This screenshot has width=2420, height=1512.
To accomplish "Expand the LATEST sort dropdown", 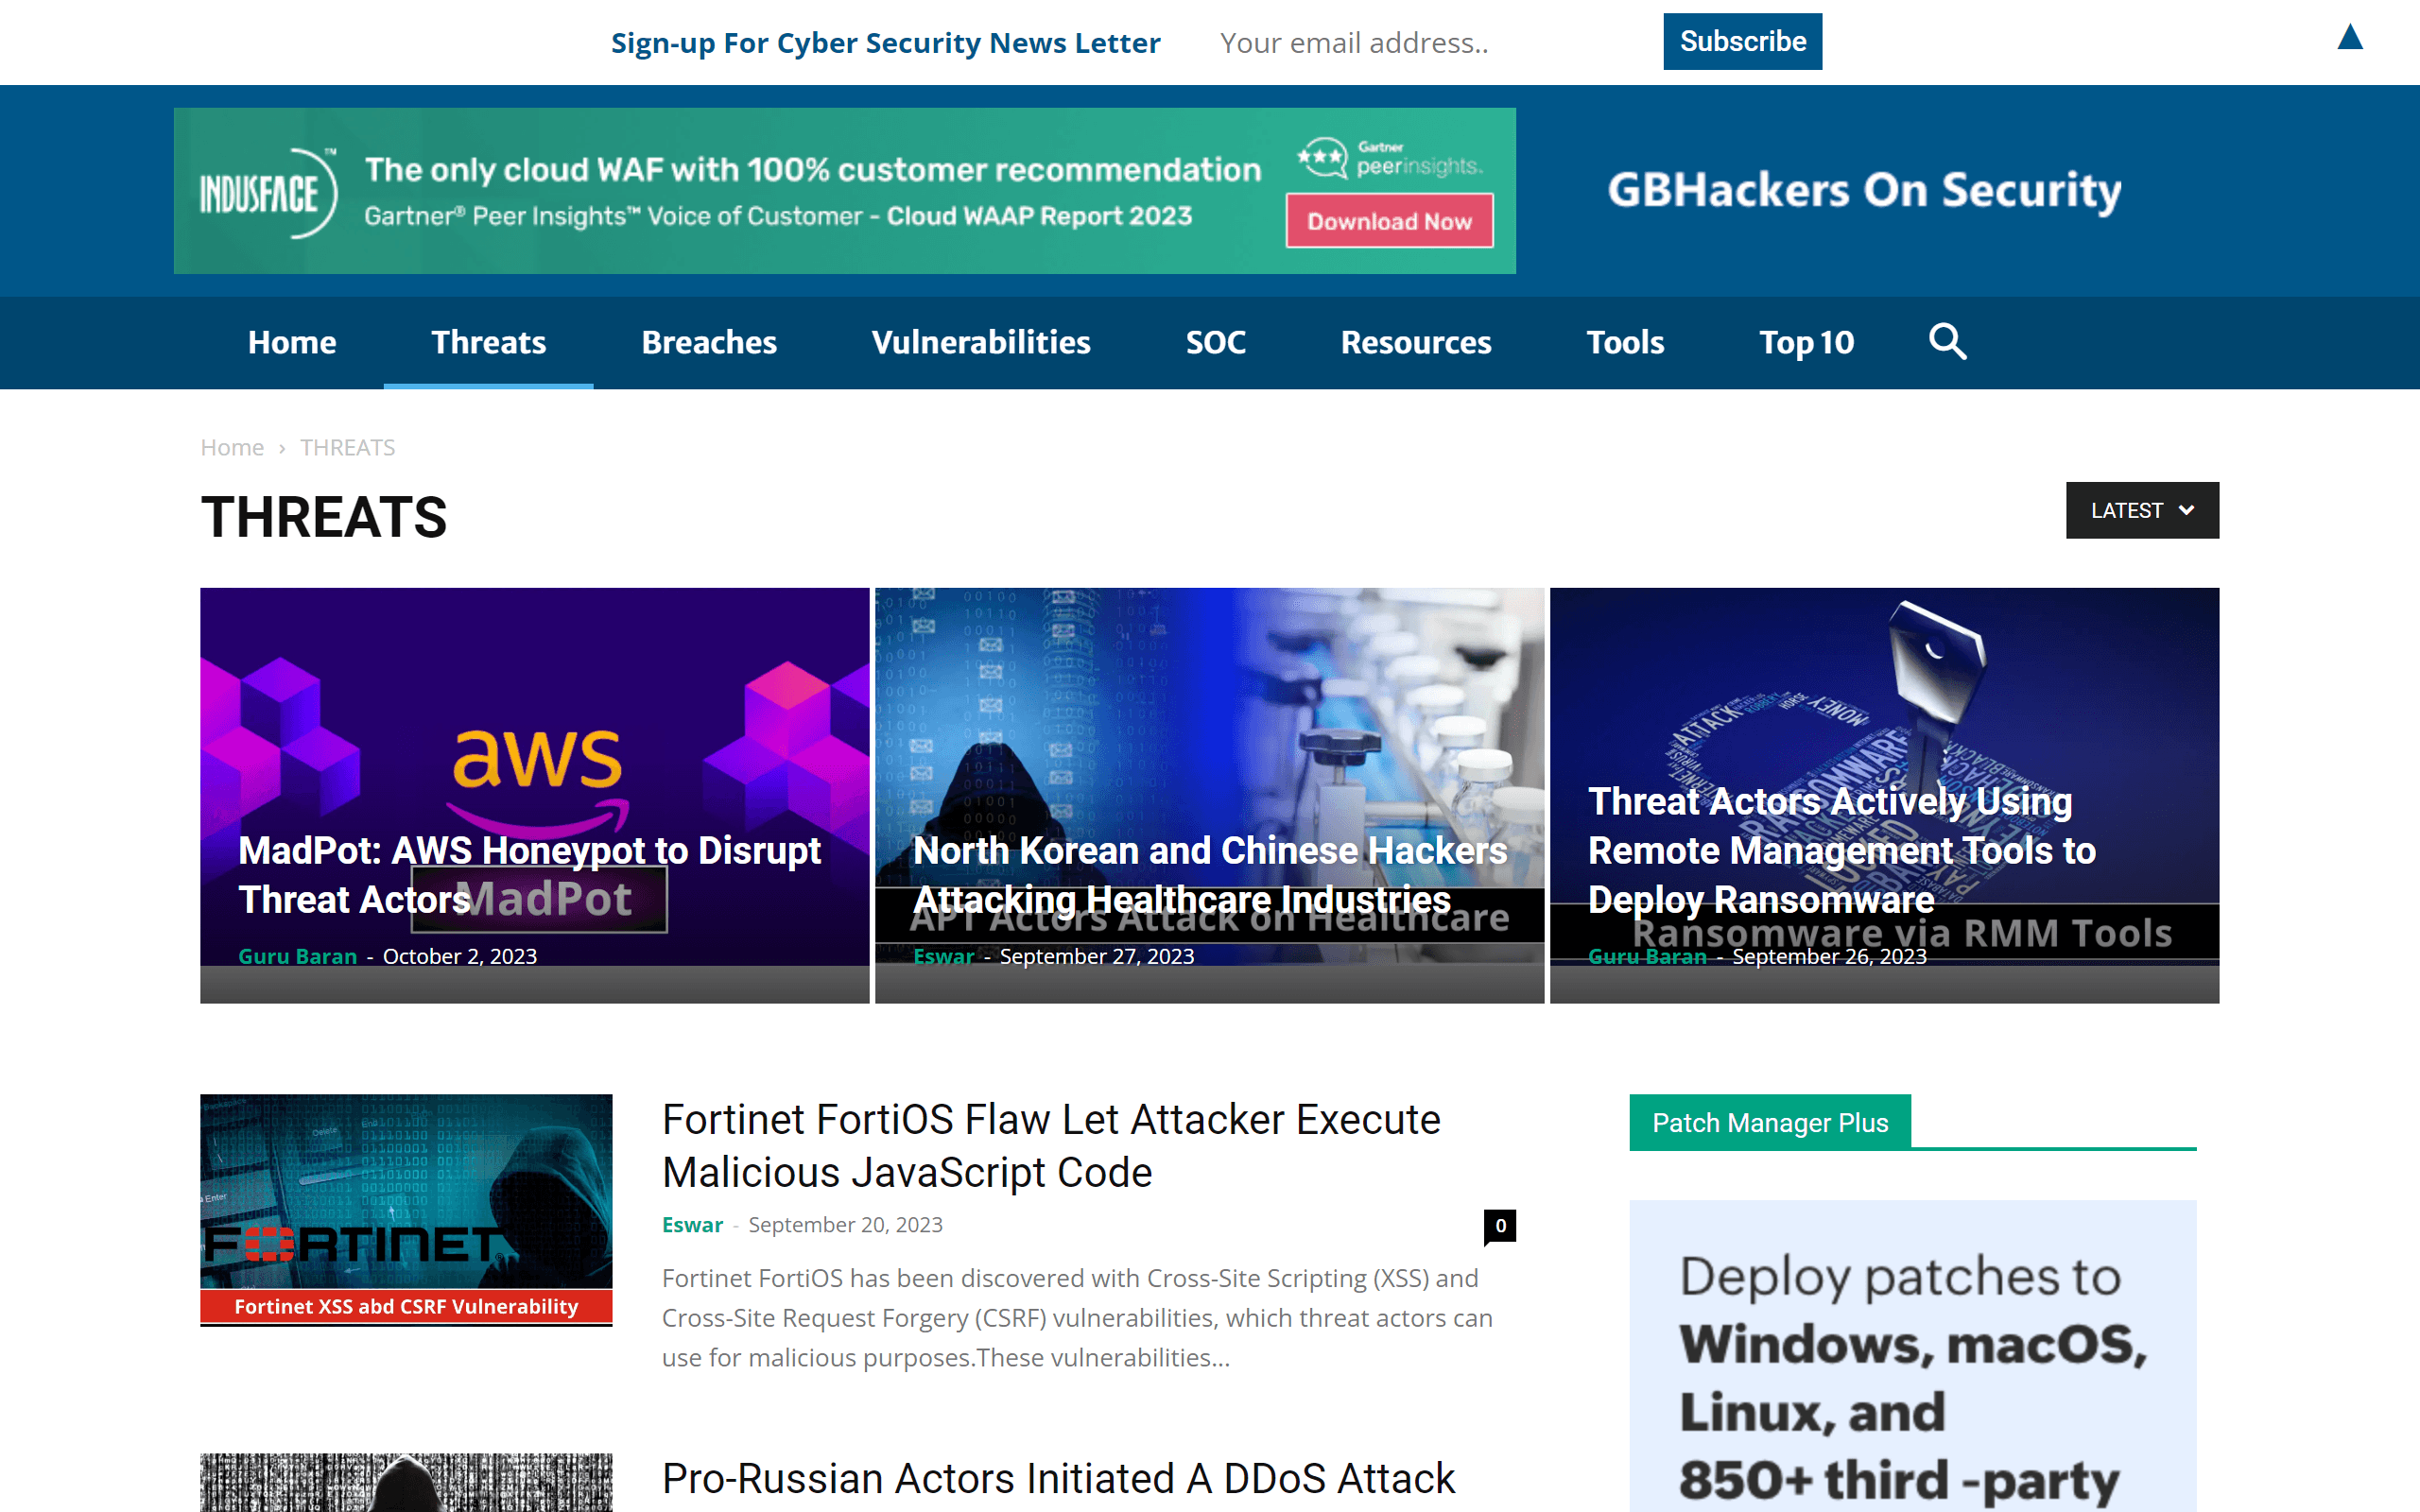I will (2141, 510).
